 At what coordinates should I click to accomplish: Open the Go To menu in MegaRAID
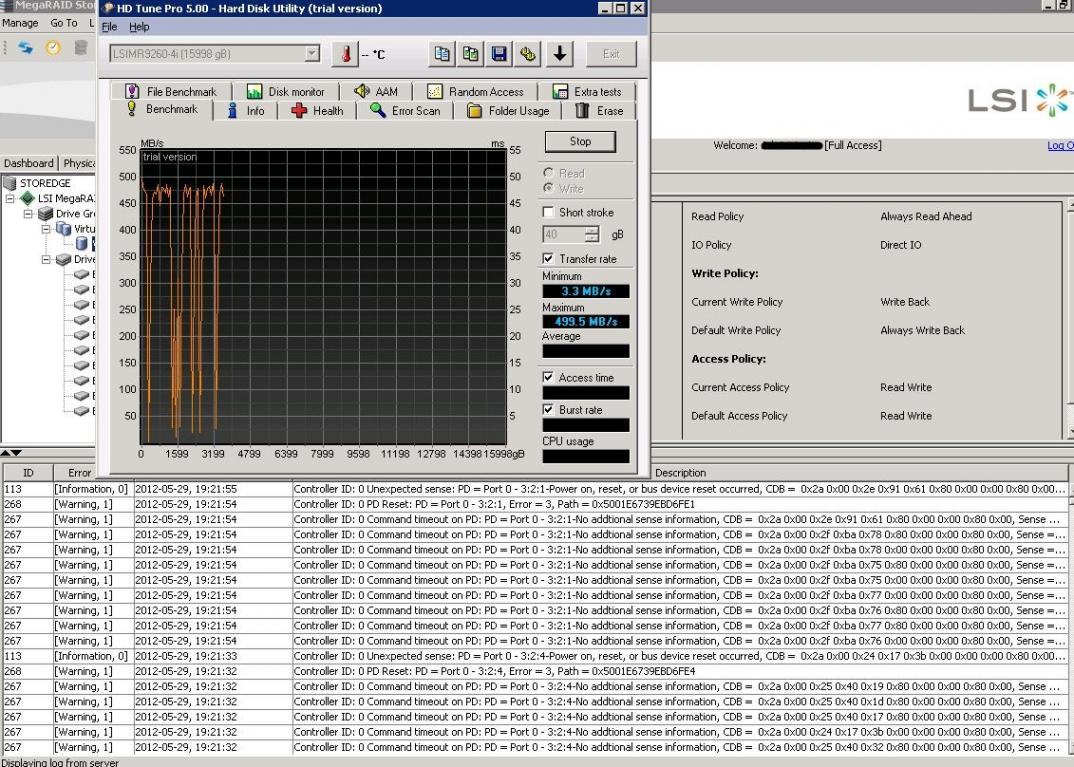point(64,23)
